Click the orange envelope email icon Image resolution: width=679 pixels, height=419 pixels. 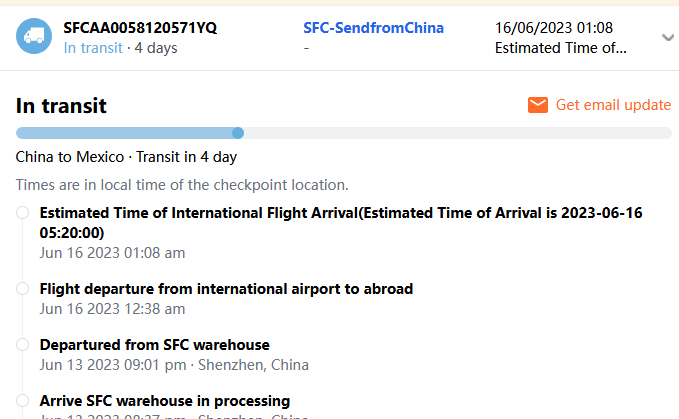click(538, 105)
